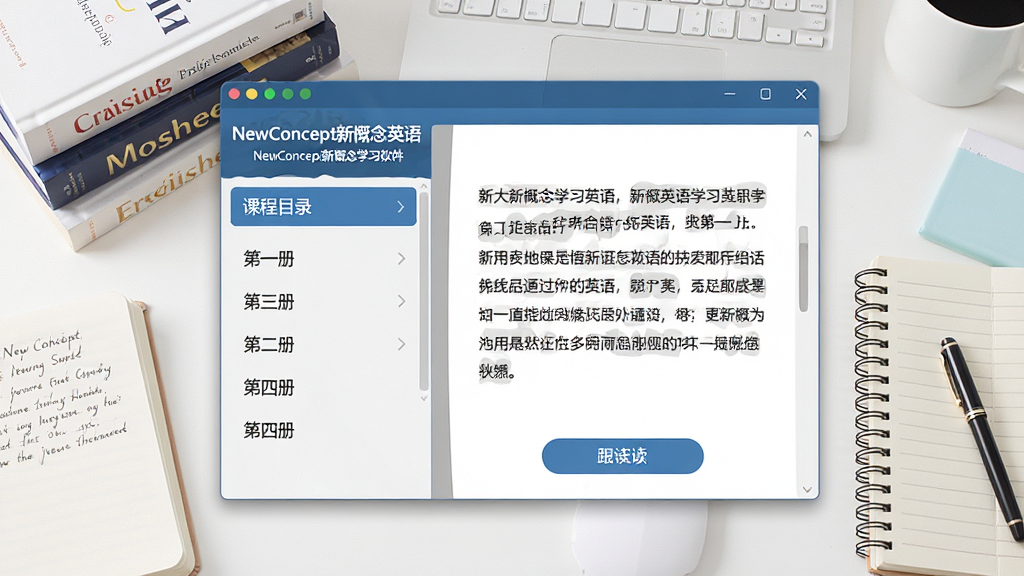Screen dimensions: 1024x576
Task: Click the NewConcept新概念英语 header title
Action: (327, 134)
